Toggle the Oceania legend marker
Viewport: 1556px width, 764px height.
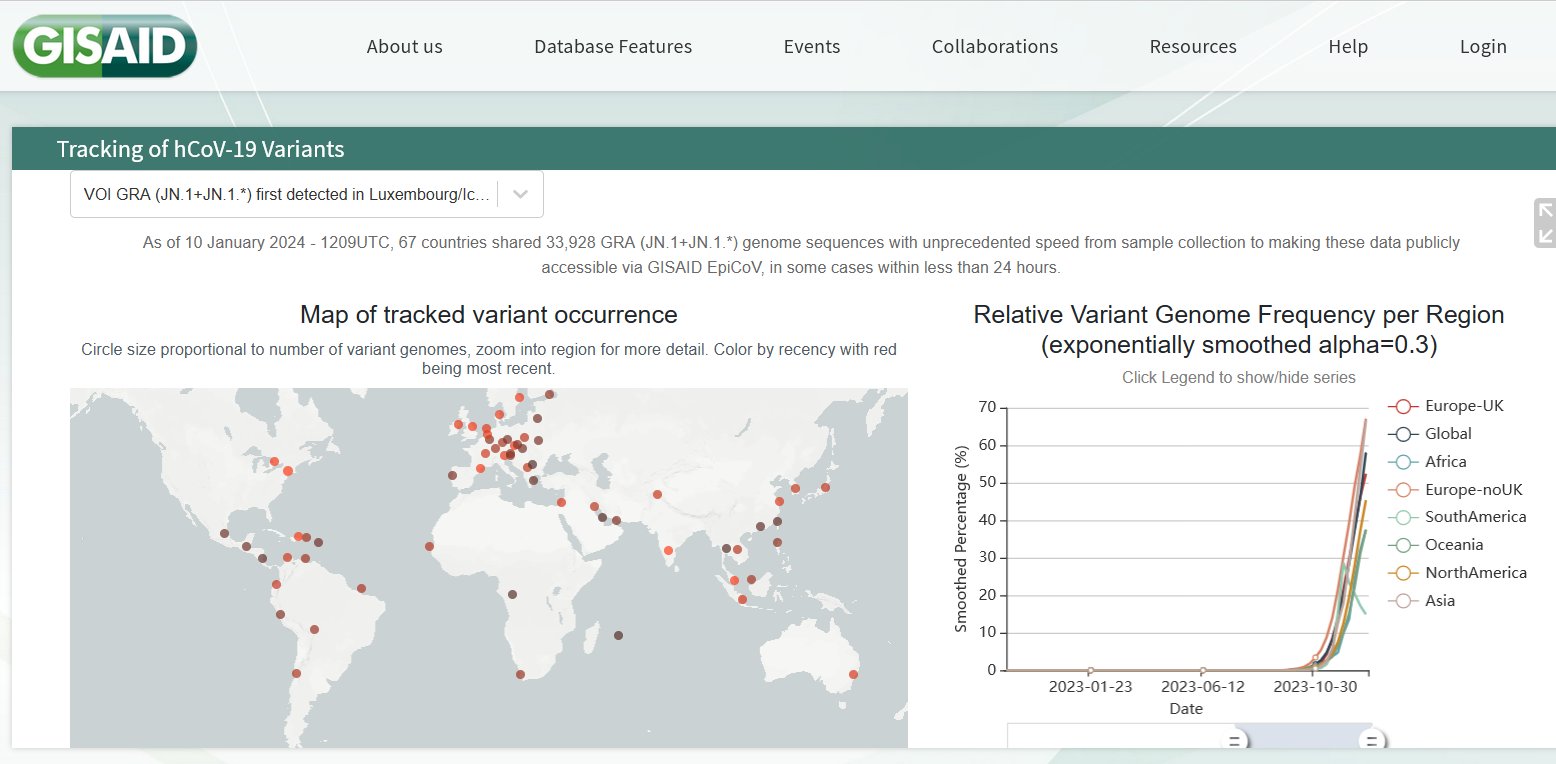coord(1403,545)
